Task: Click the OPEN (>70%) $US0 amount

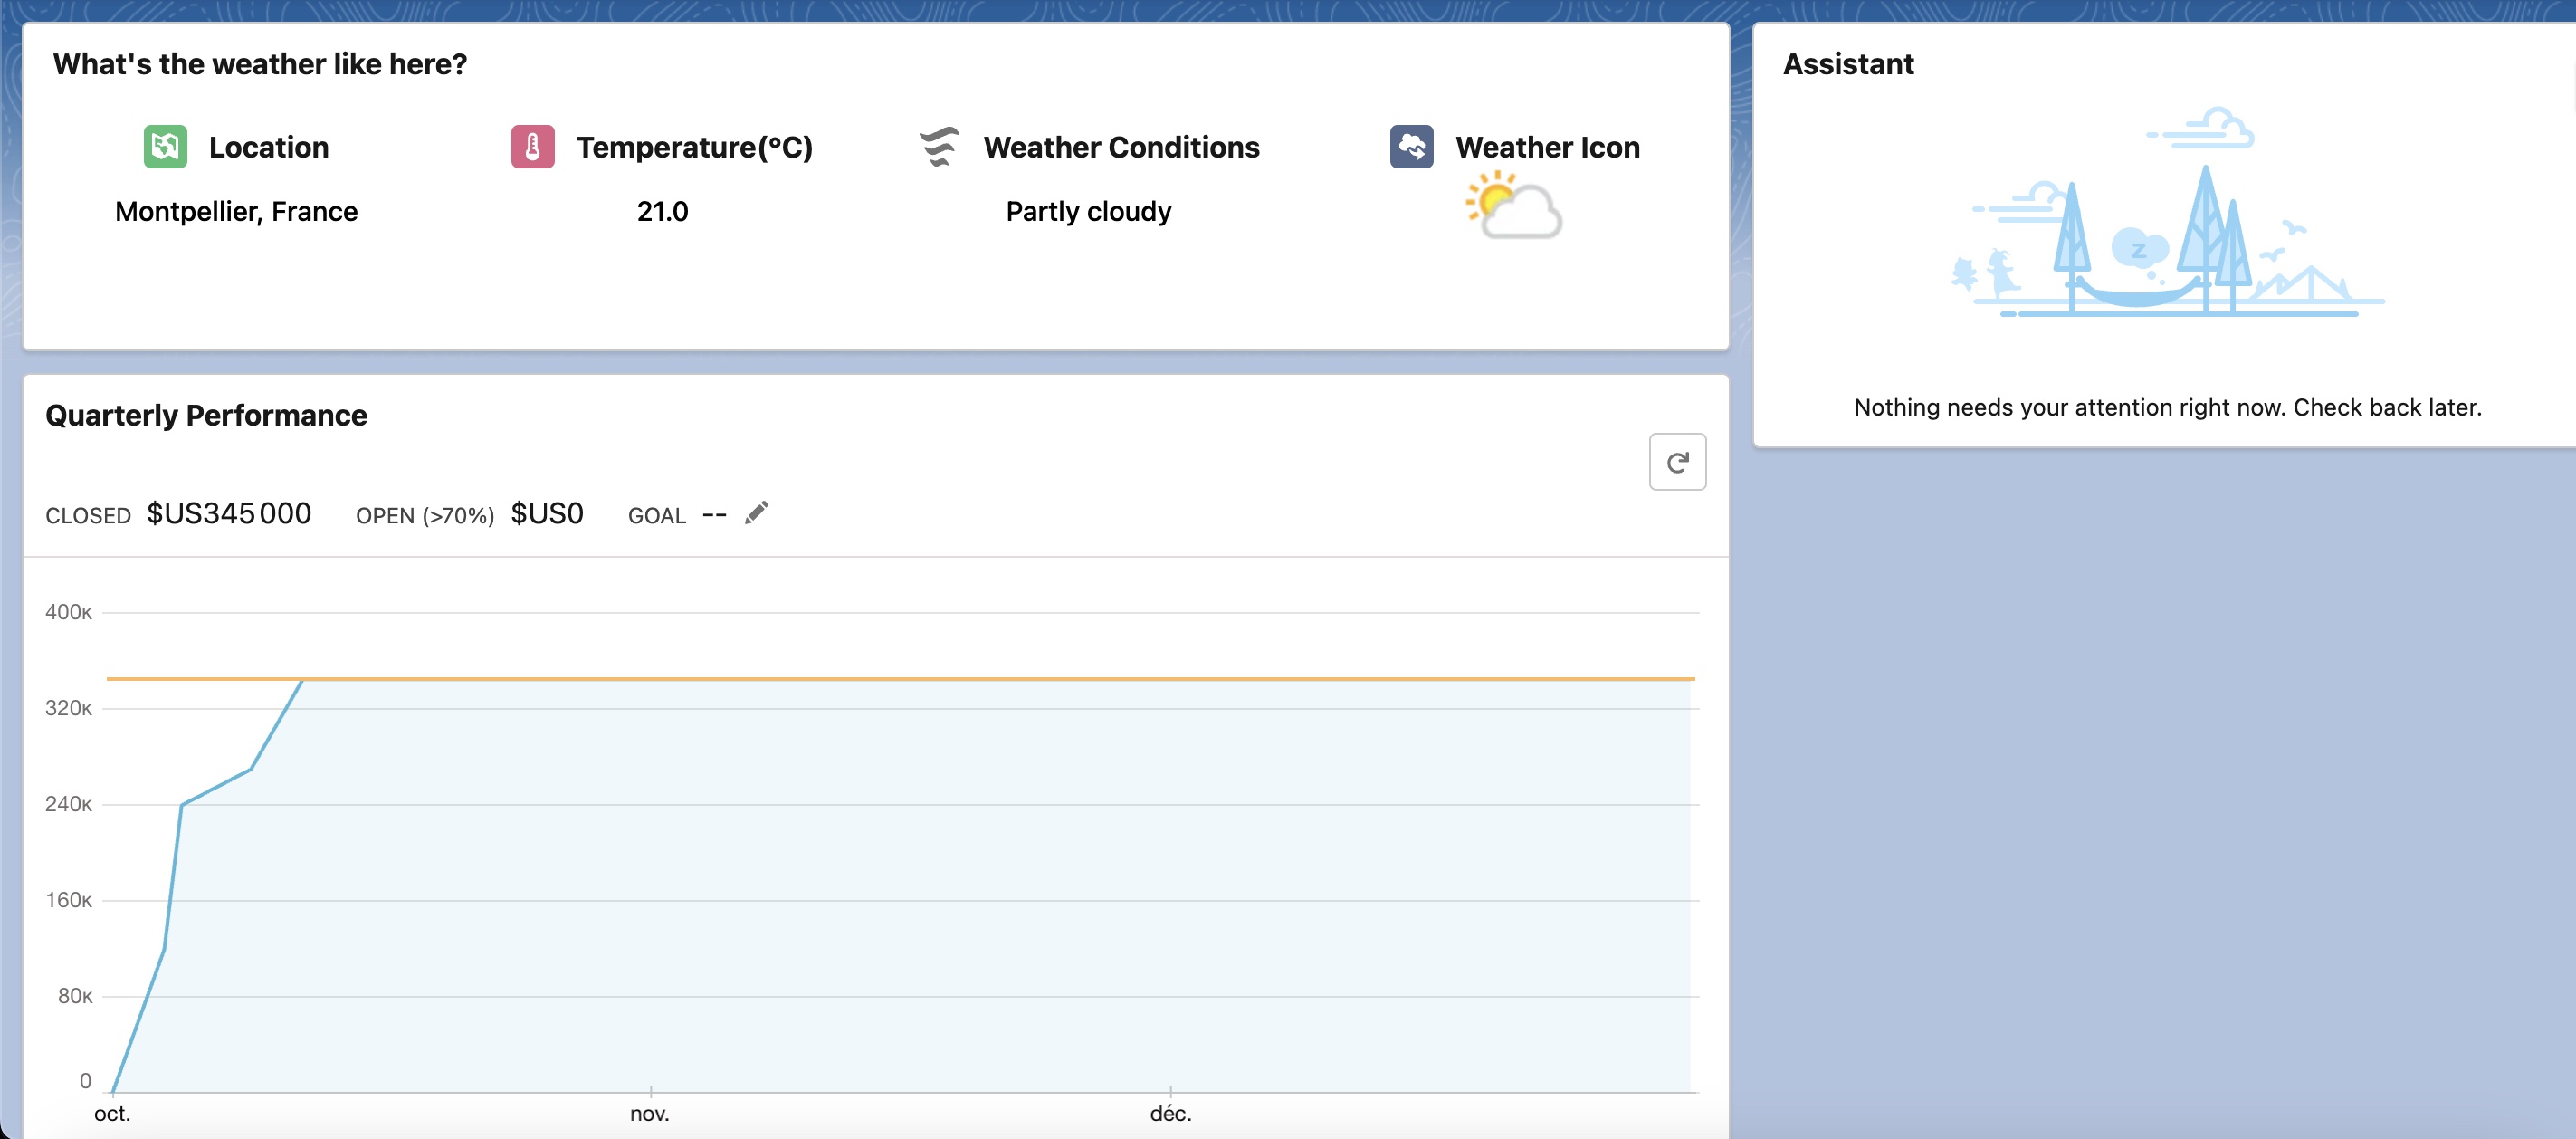Action: point(547,513)
